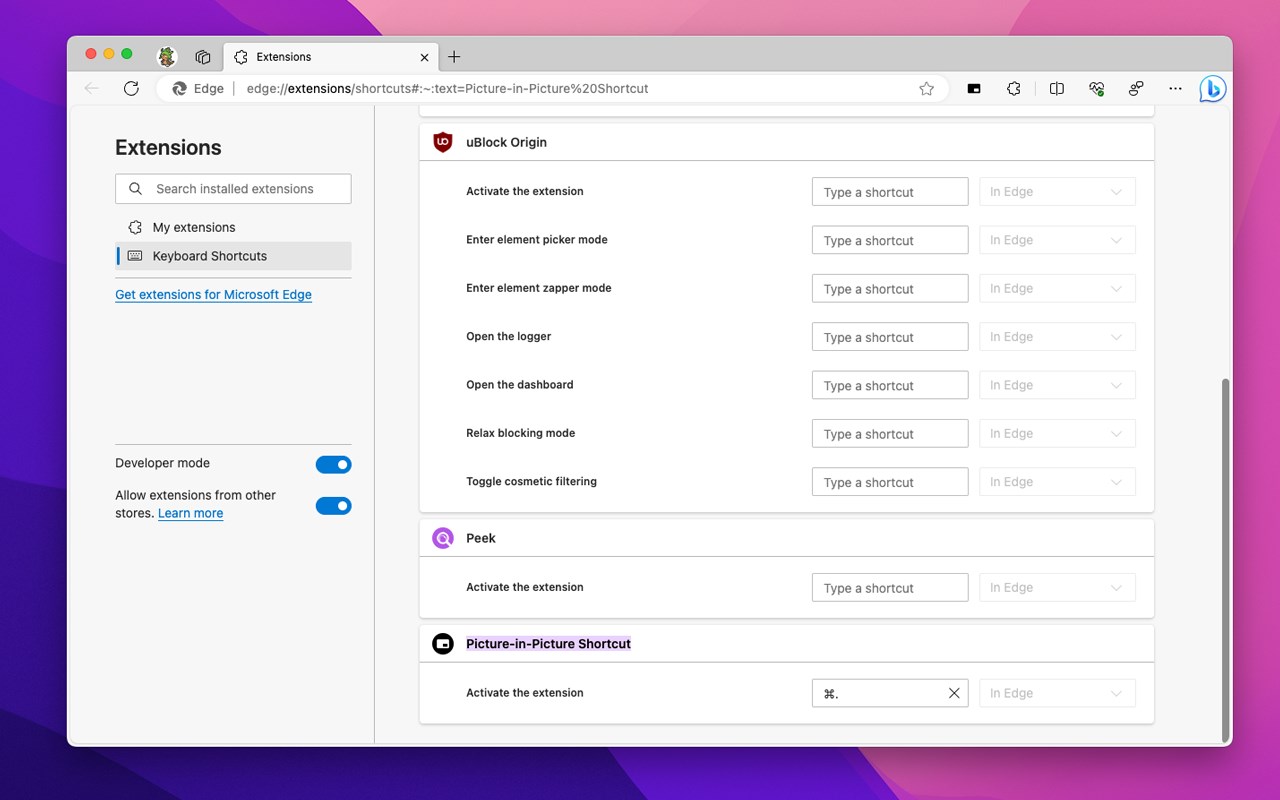
Task: Open scope dropdown for Relax blocking mode
Action: 1057,433
